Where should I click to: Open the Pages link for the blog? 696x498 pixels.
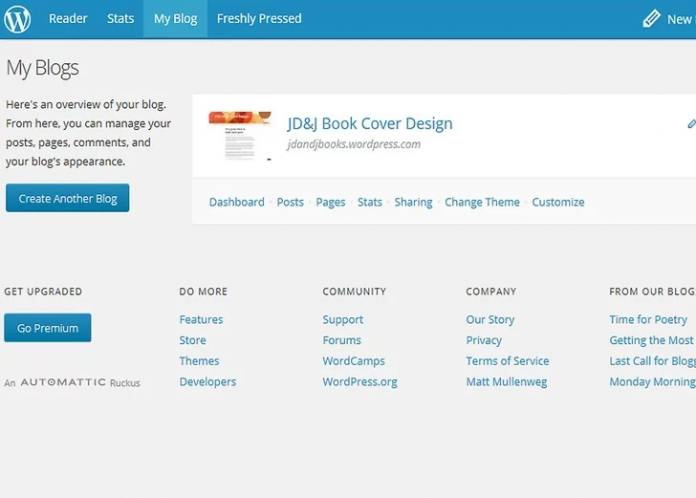(x=330, y=202)
